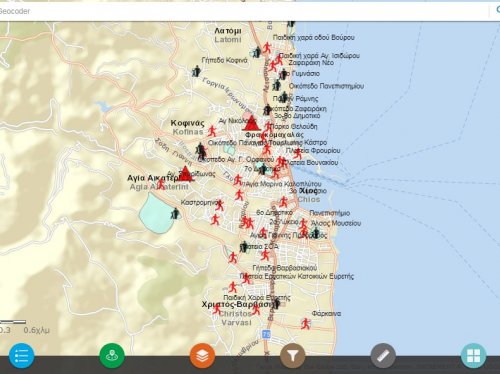Click the red runner marker near Φάρκαινα
Screen dimensions: 500x374
point(306,323)
